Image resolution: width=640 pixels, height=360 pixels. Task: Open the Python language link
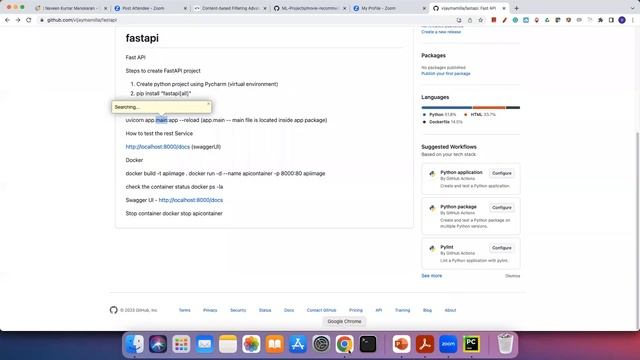click(440, 115)
